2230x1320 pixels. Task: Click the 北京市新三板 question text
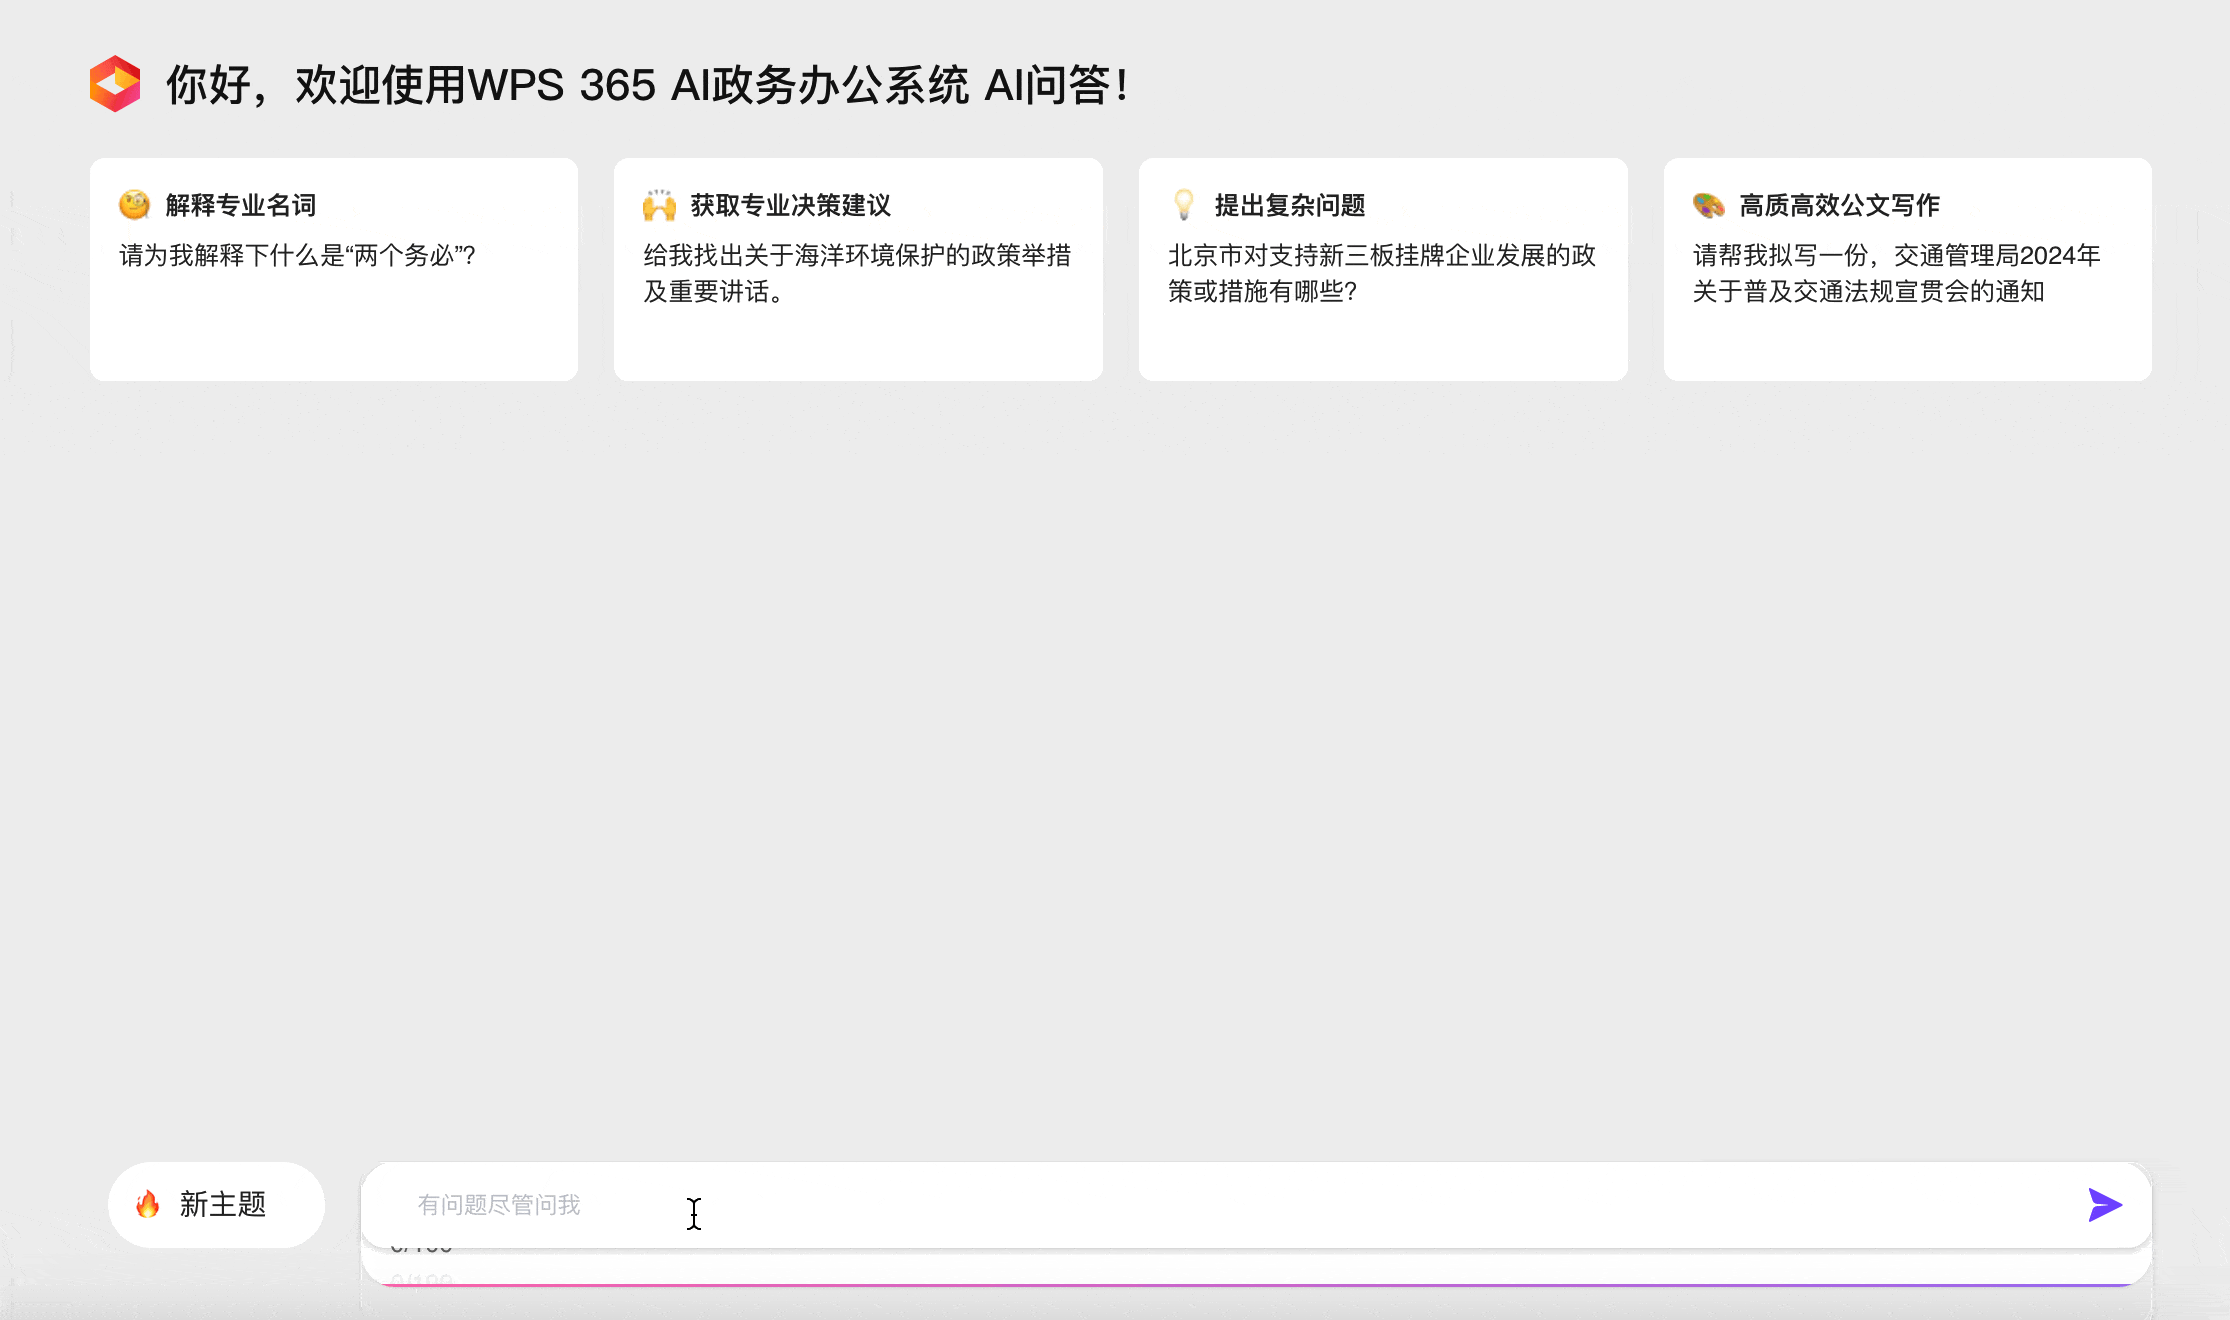pos(1381,274)
